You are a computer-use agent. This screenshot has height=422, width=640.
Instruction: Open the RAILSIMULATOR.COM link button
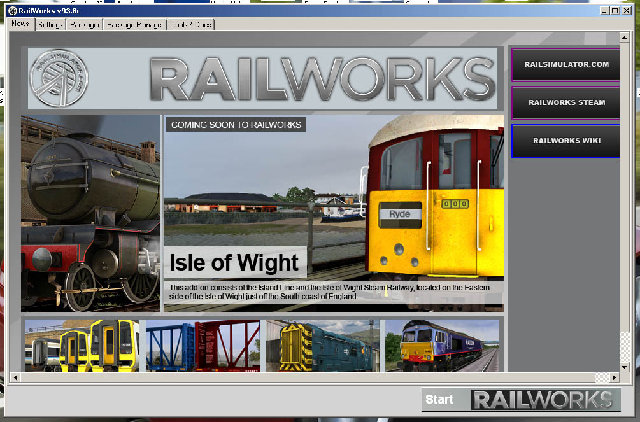tap(566, 65)
